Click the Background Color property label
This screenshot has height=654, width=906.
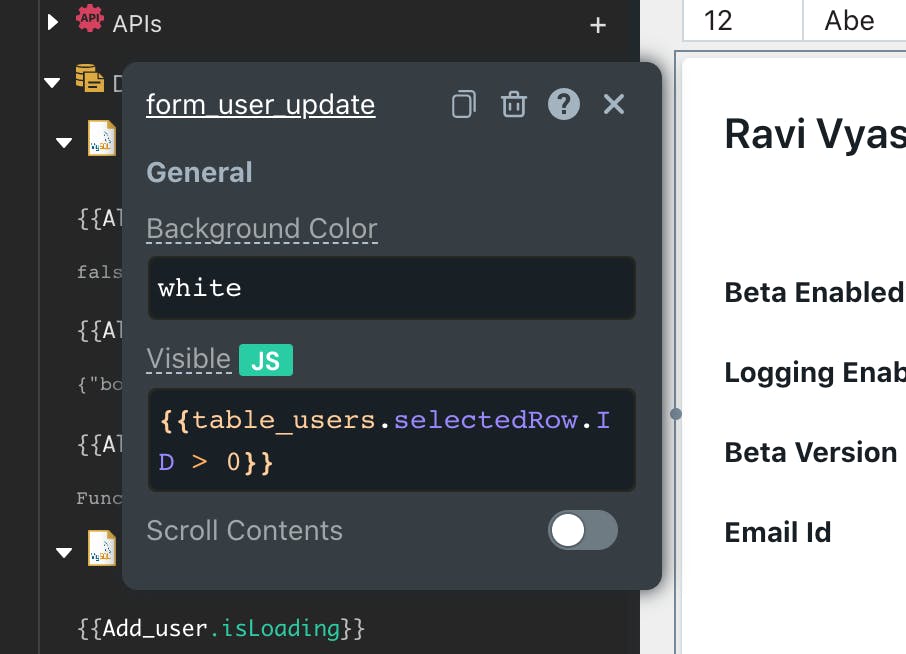pyautogui.click(x=261, y=229)
